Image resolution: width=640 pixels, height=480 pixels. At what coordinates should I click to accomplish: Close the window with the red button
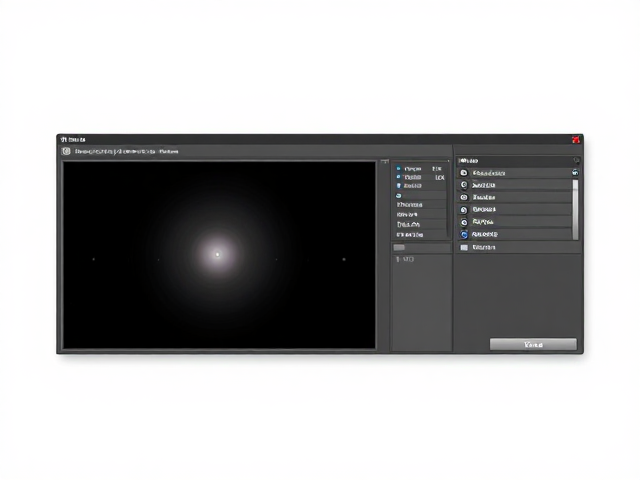coord(576,140)
